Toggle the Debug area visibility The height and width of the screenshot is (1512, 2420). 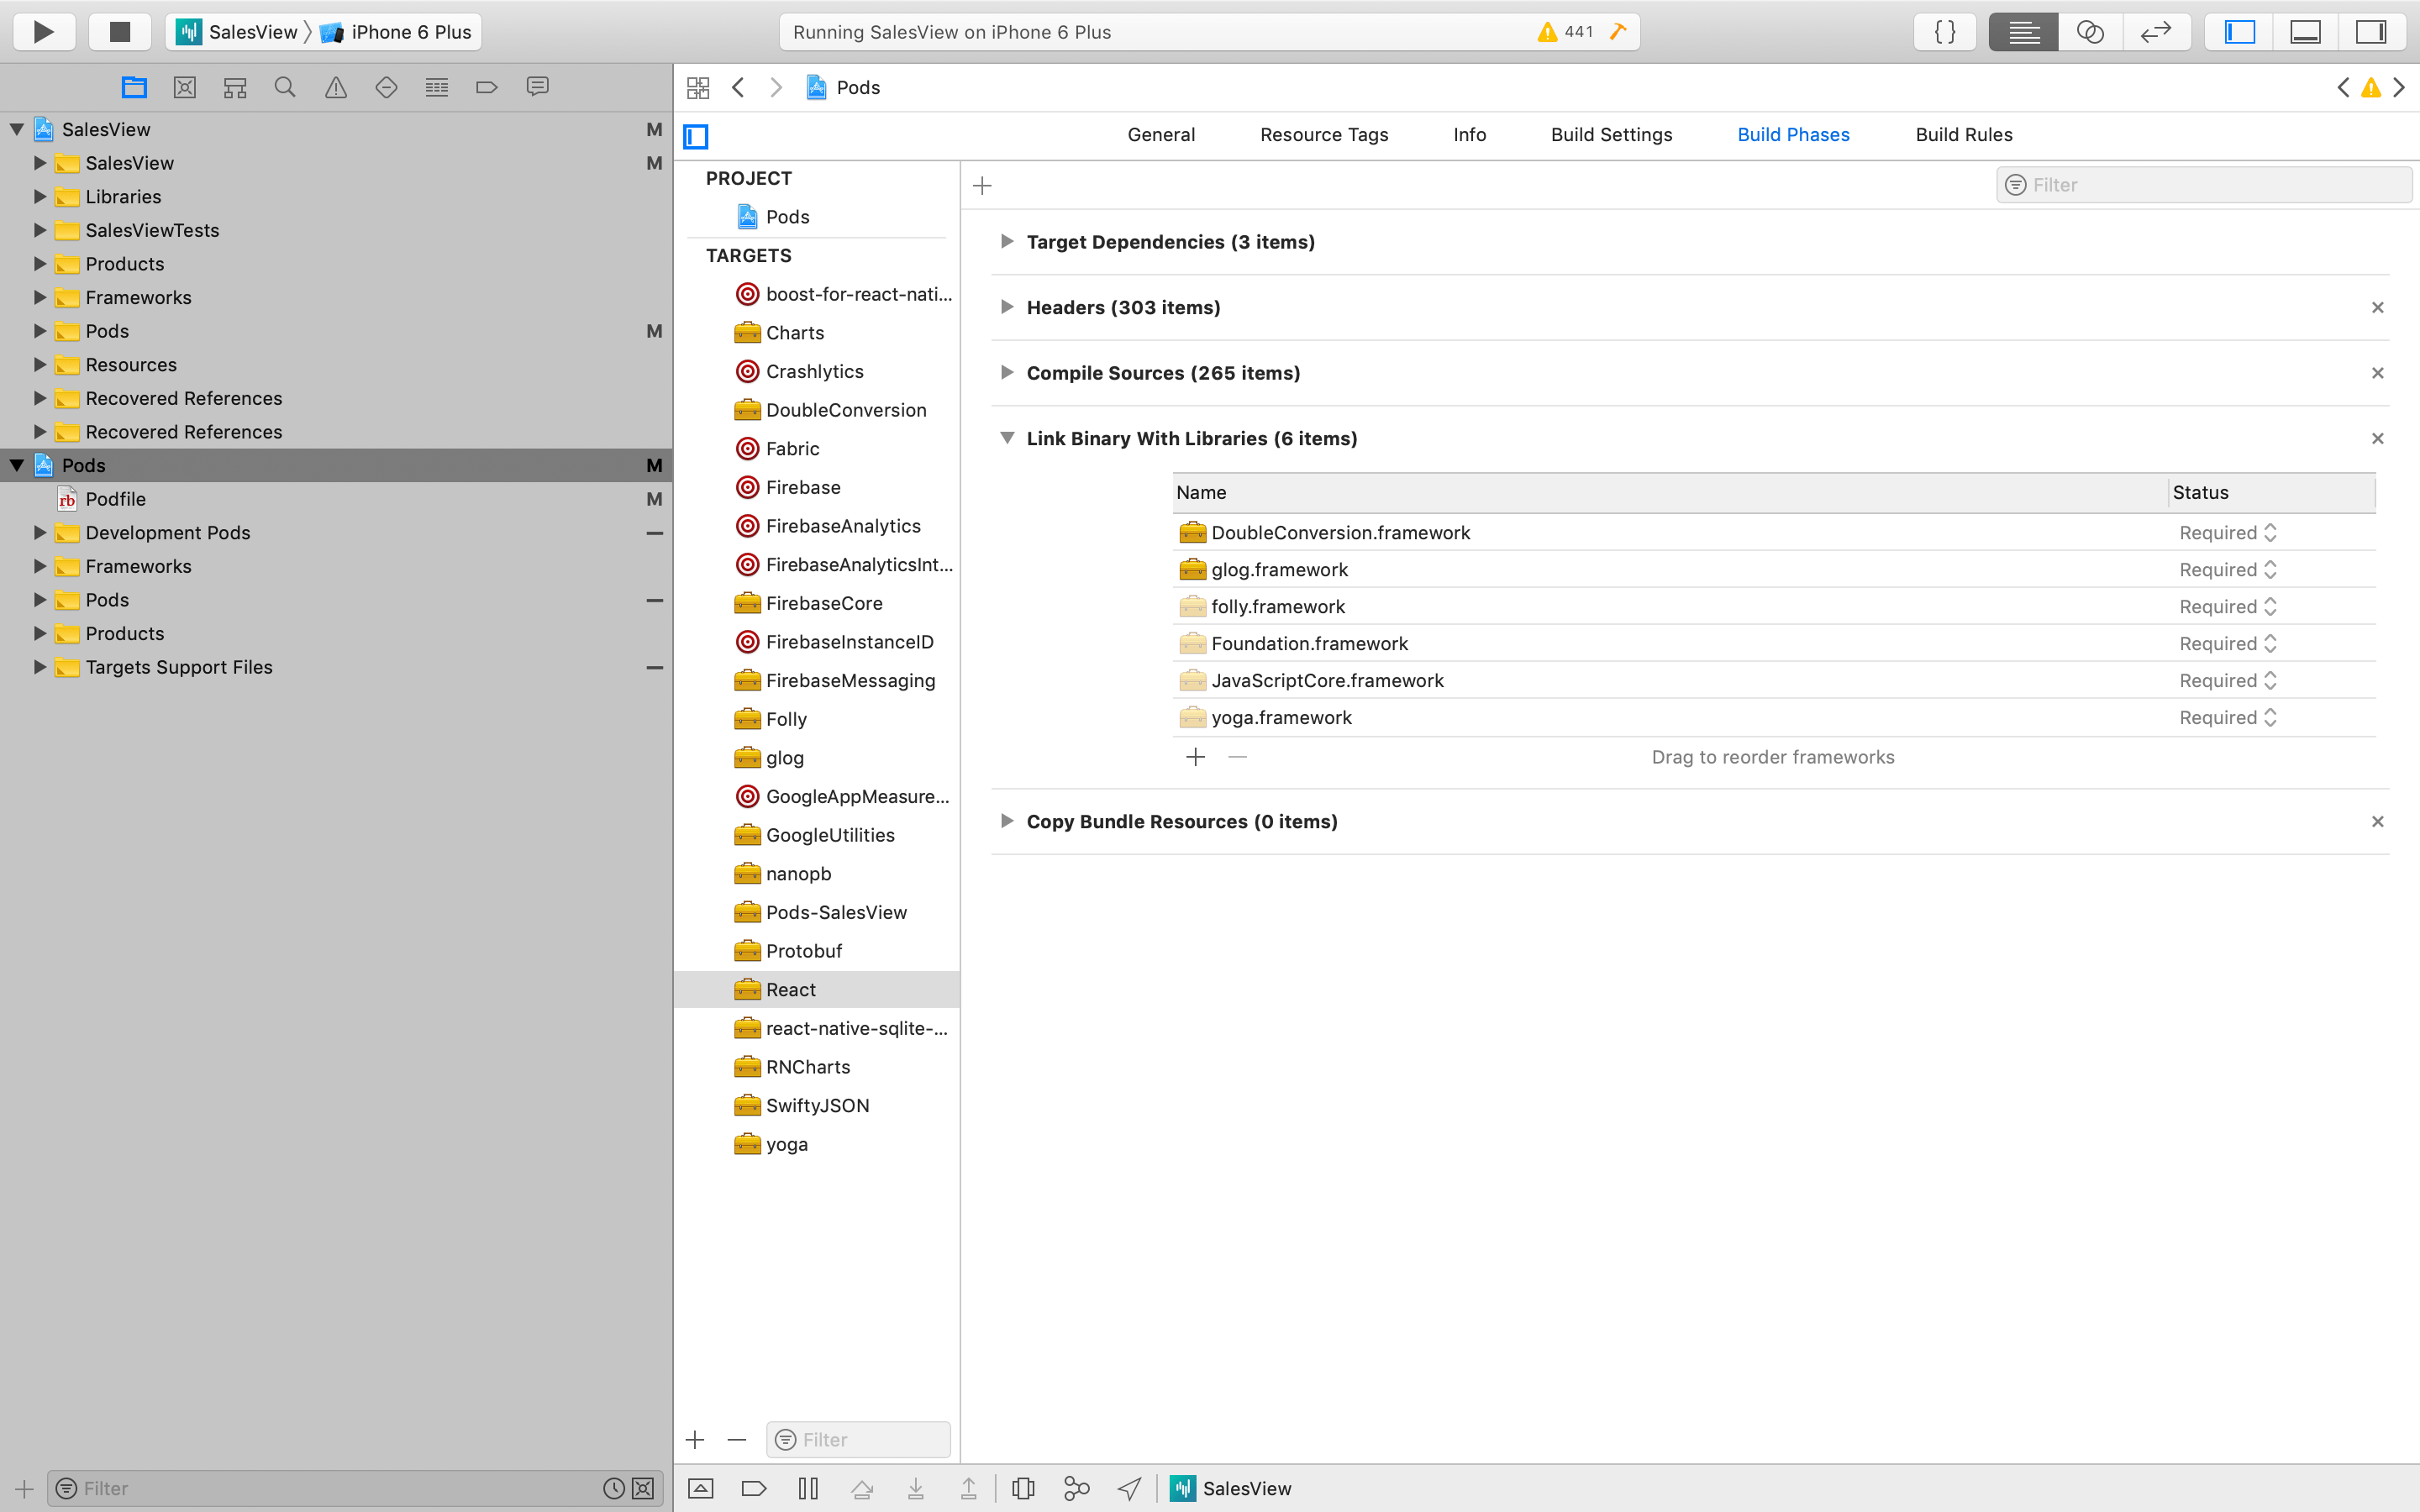click(x=2305, y=31)
